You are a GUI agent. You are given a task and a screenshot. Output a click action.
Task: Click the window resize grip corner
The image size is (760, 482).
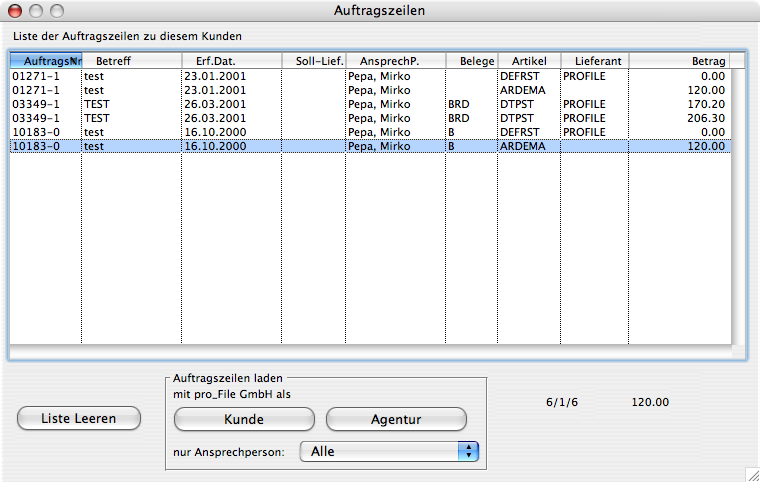[751, 473]
